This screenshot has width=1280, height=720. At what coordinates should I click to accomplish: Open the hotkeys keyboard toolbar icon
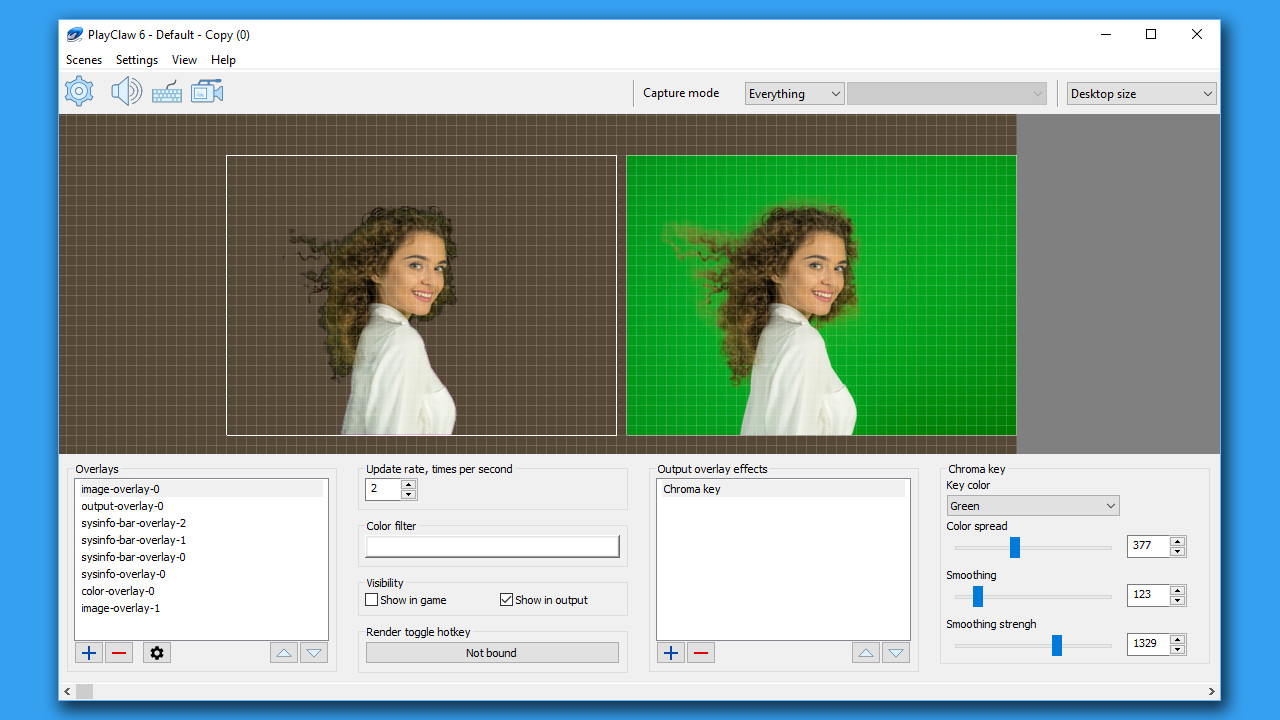[x=166, y=91]
